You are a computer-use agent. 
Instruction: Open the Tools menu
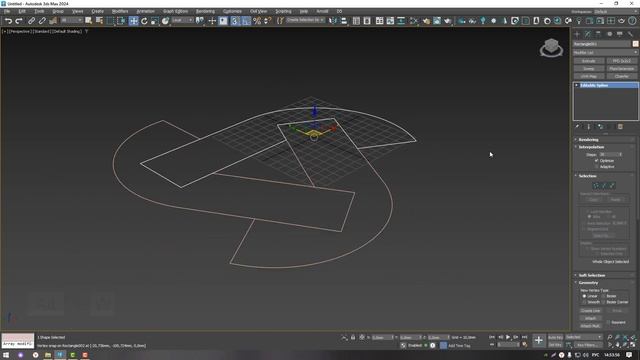pos(39,11)
